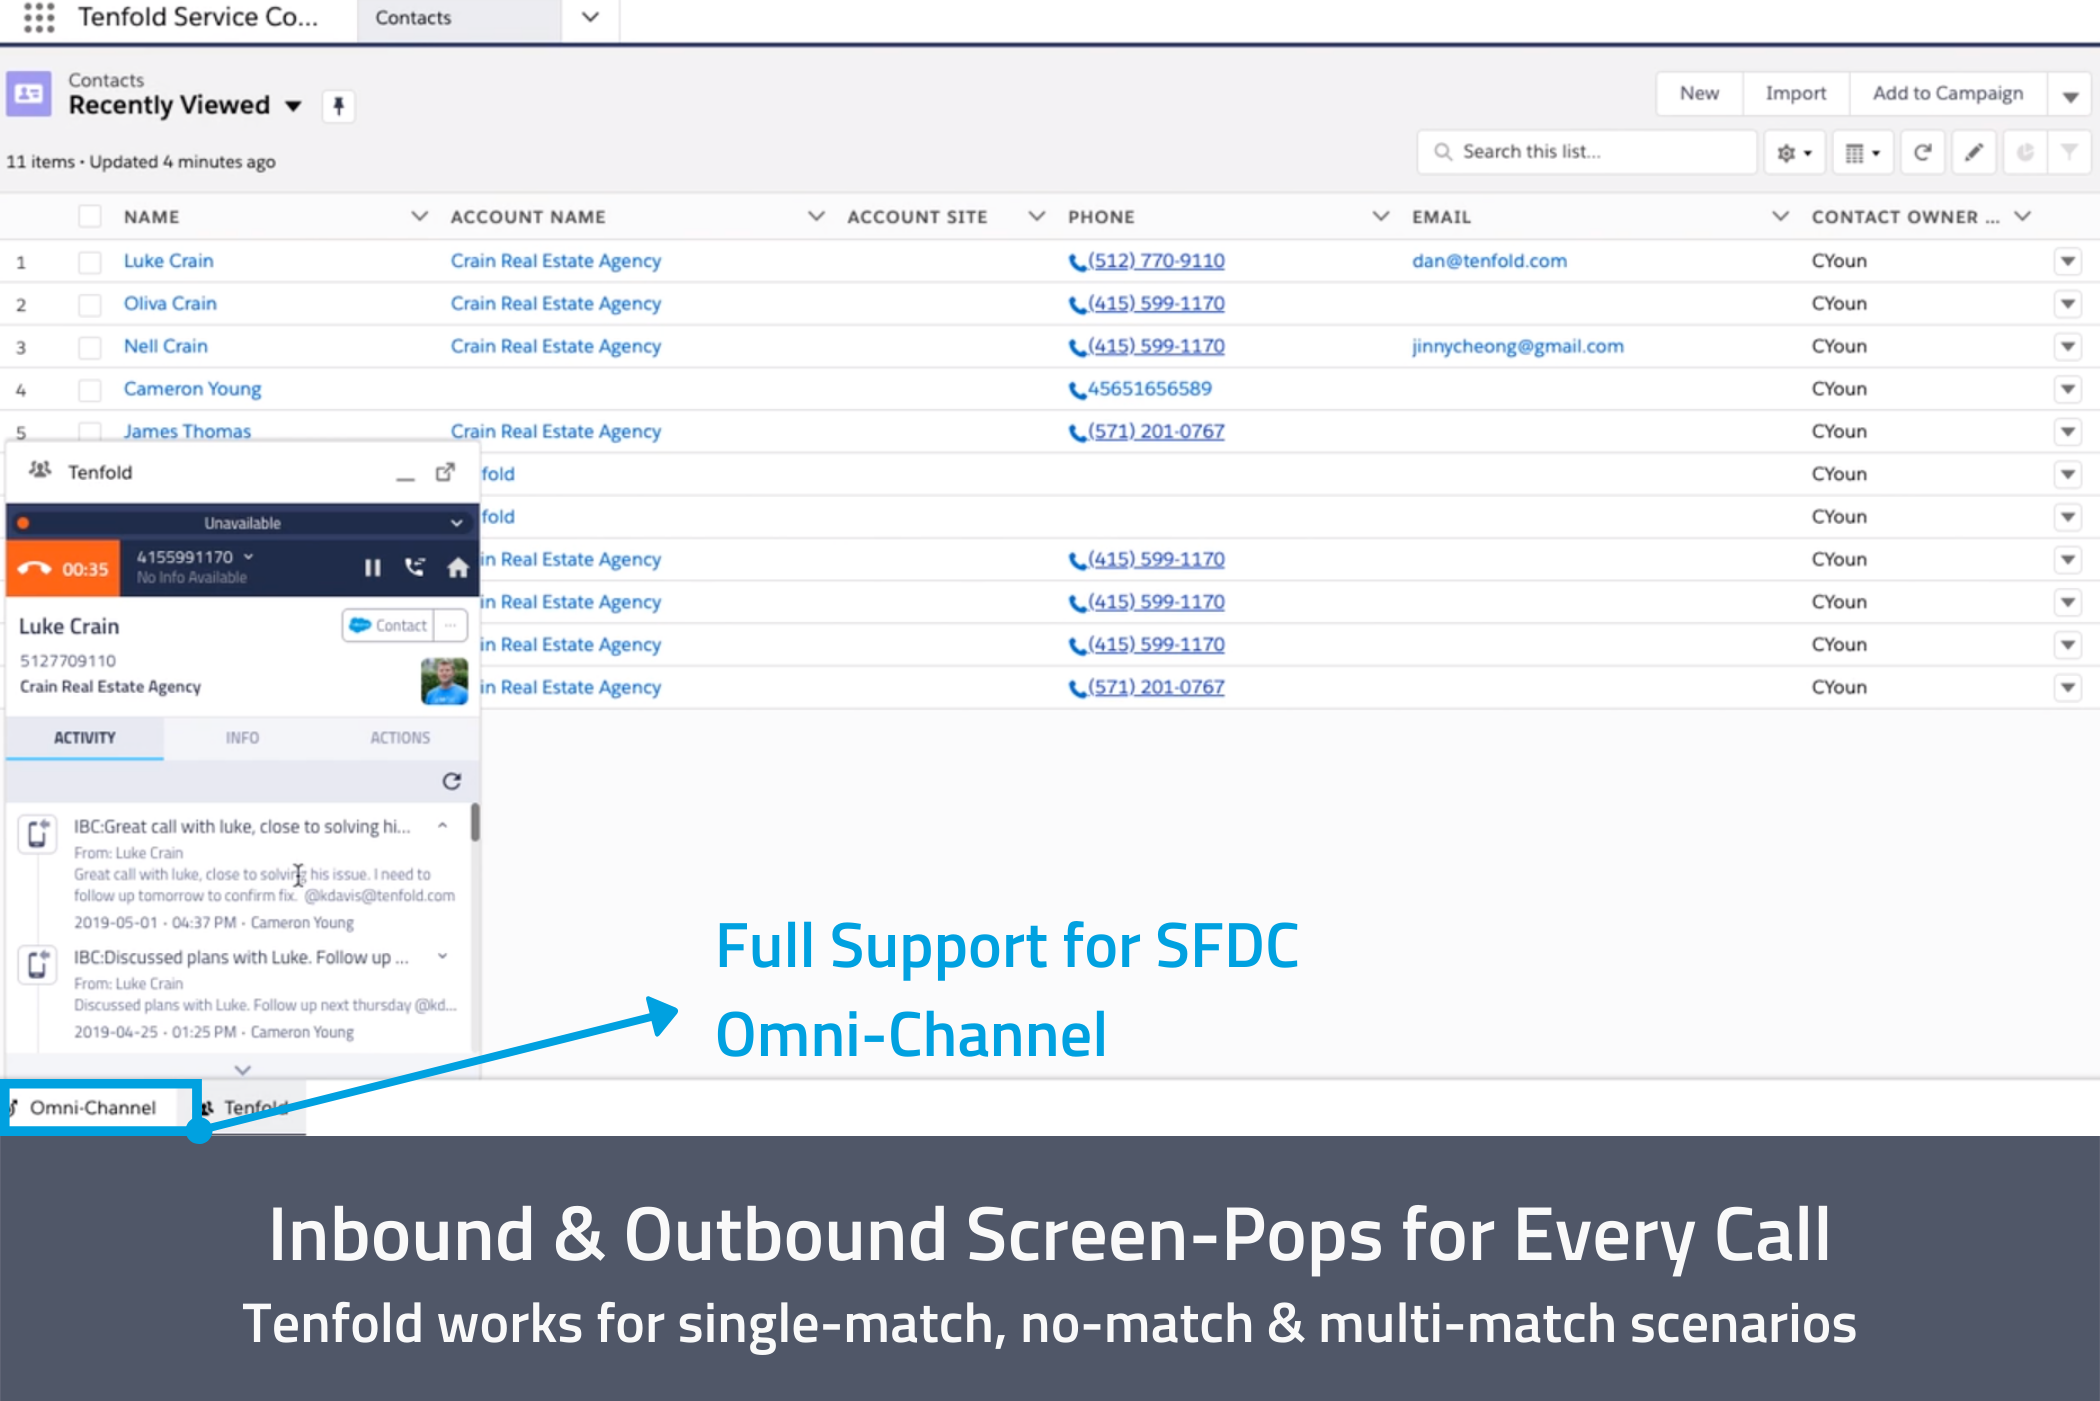Pop out the Tenfold widget to a new window

point(445,472)
